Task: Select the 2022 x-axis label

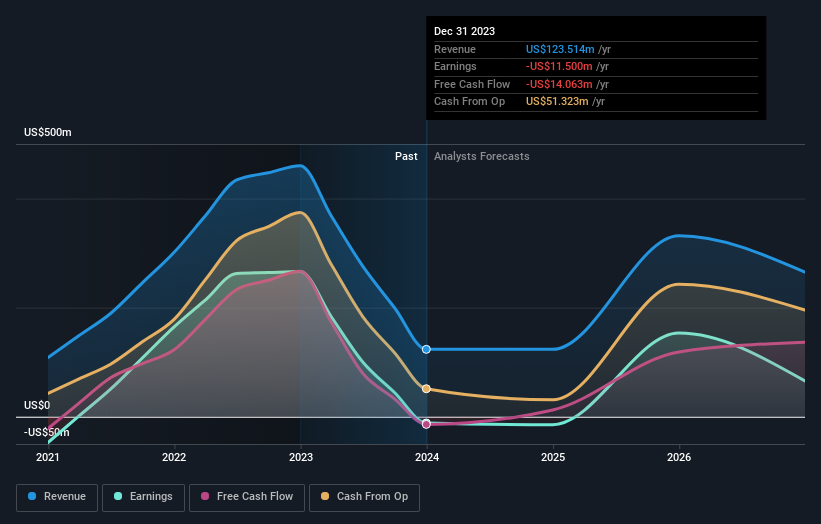Action: 174,457
